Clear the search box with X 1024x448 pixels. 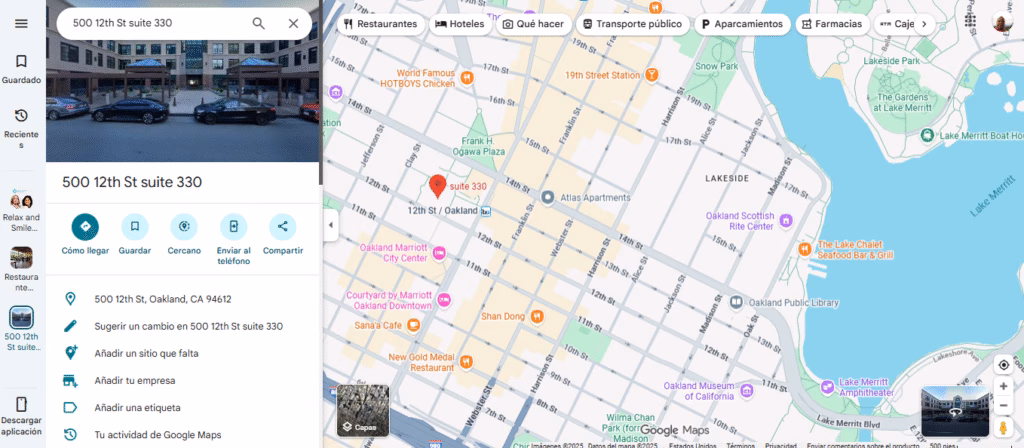pos(293,23)
